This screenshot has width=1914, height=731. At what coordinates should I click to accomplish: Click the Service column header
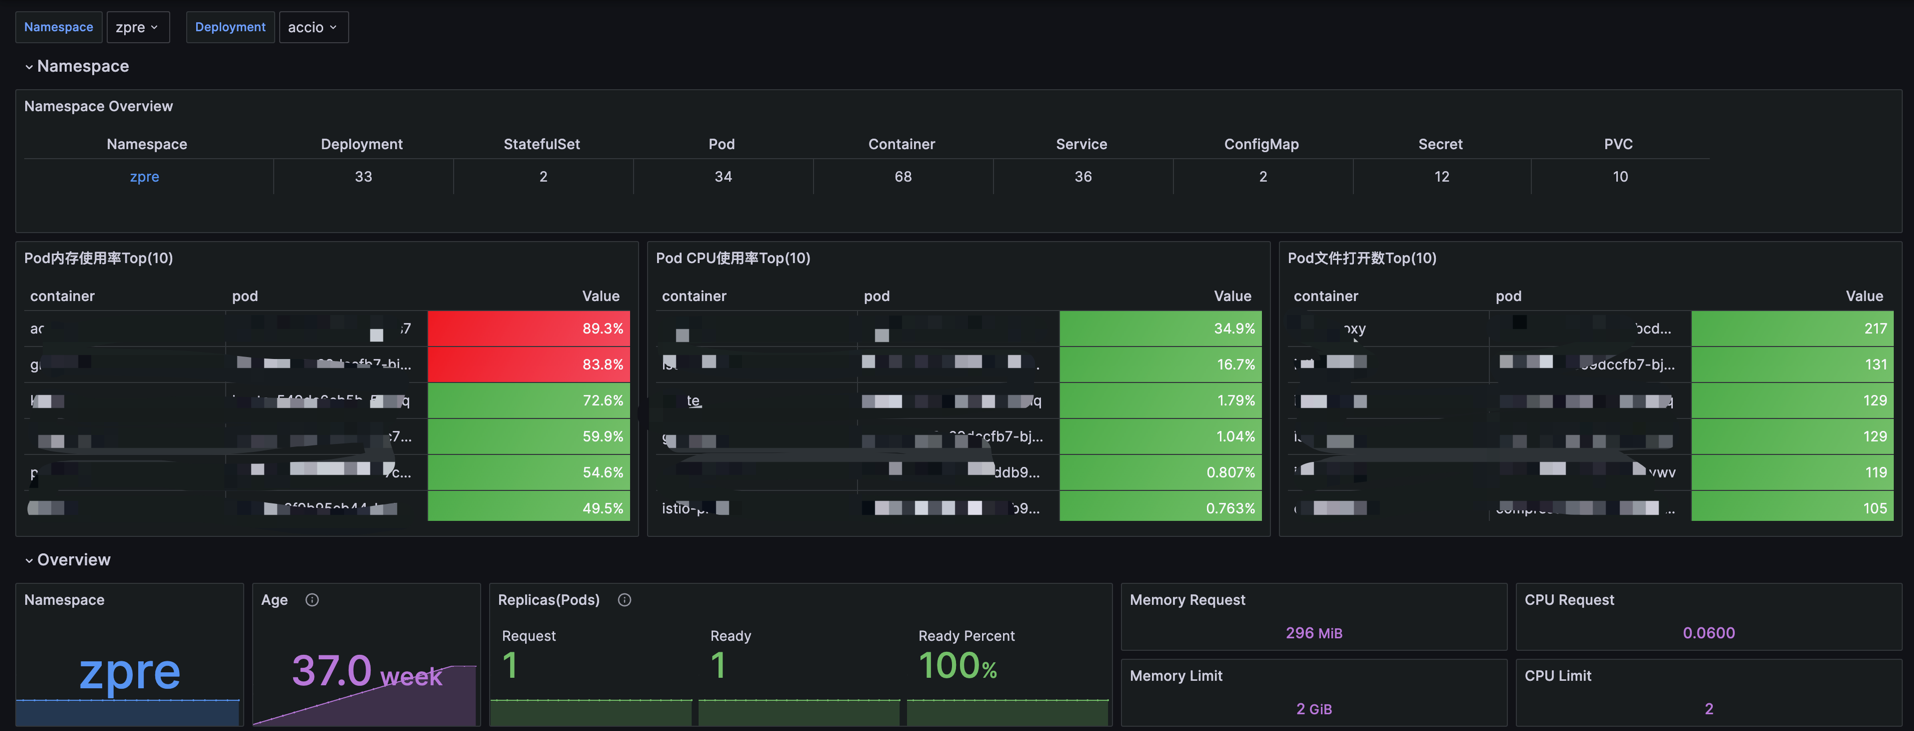[1082, 144]
